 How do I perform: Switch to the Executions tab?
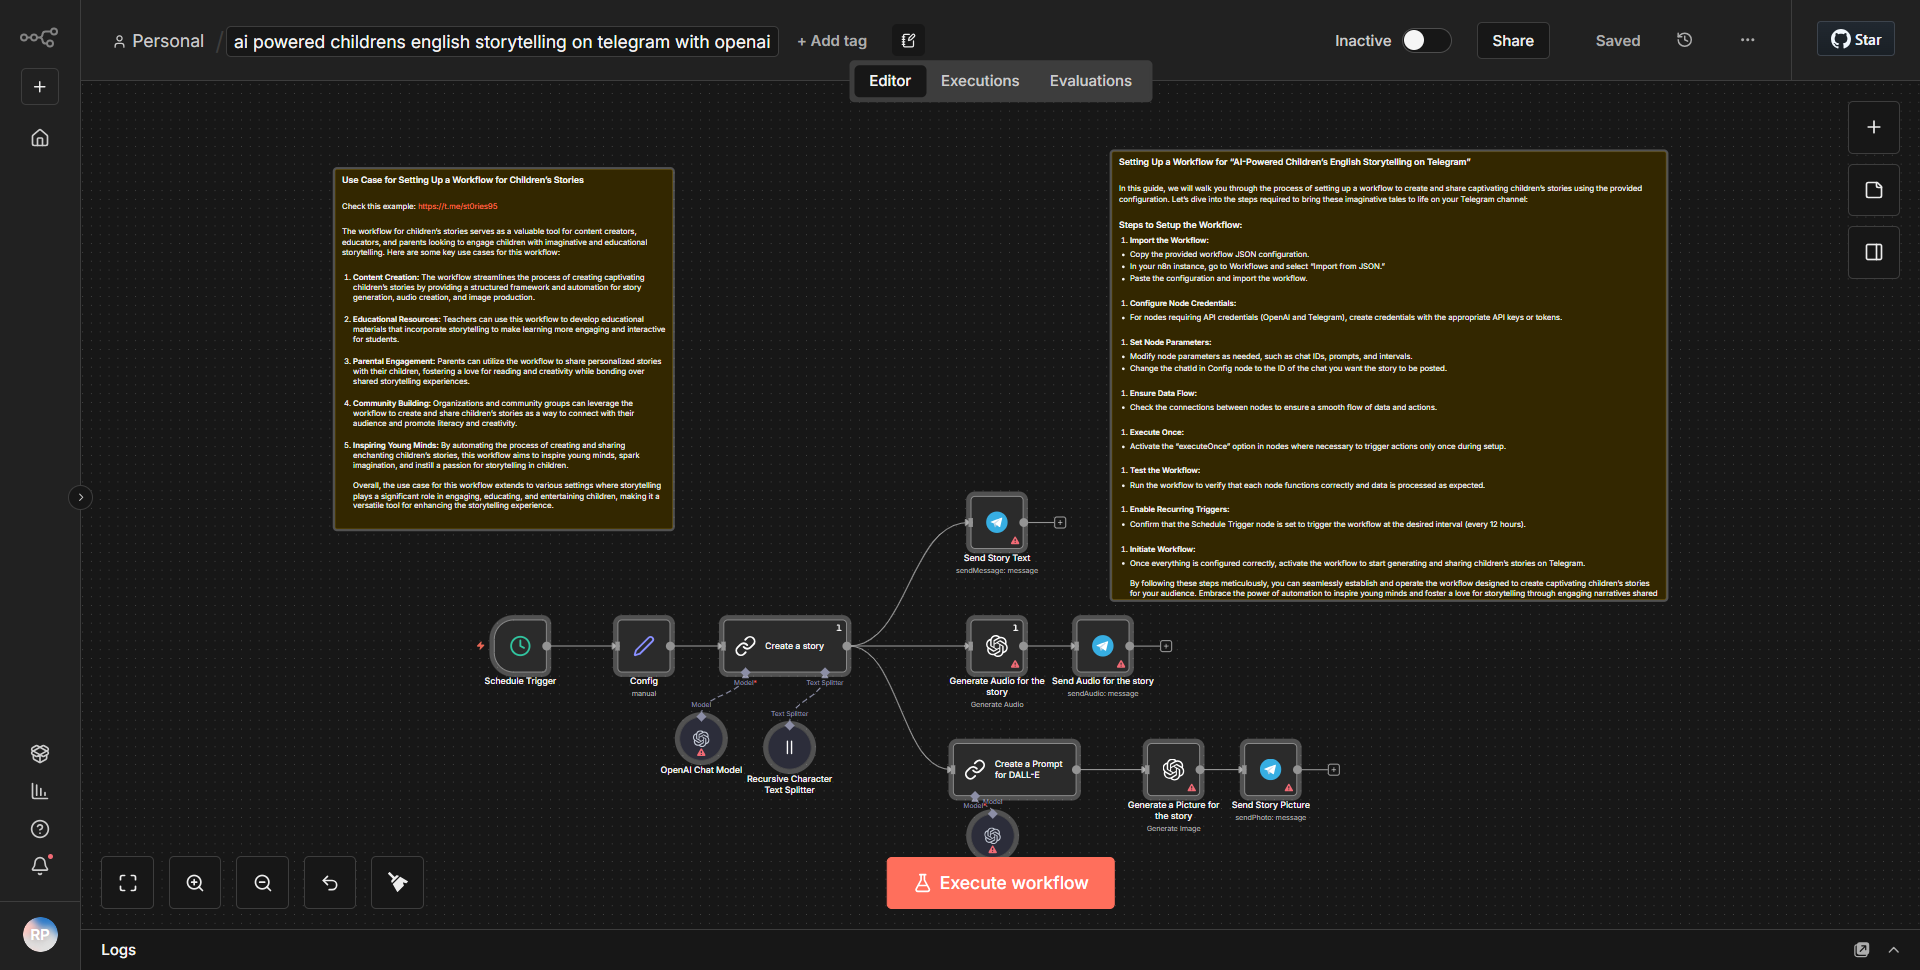click(x=980, y=81)
